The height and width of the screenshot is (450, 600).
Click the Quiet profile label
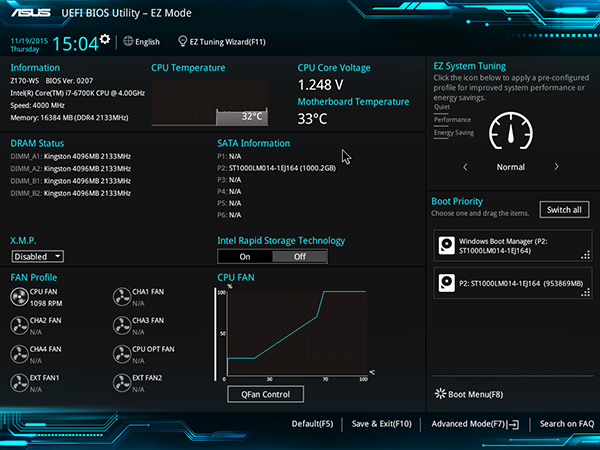click(442, 107)
